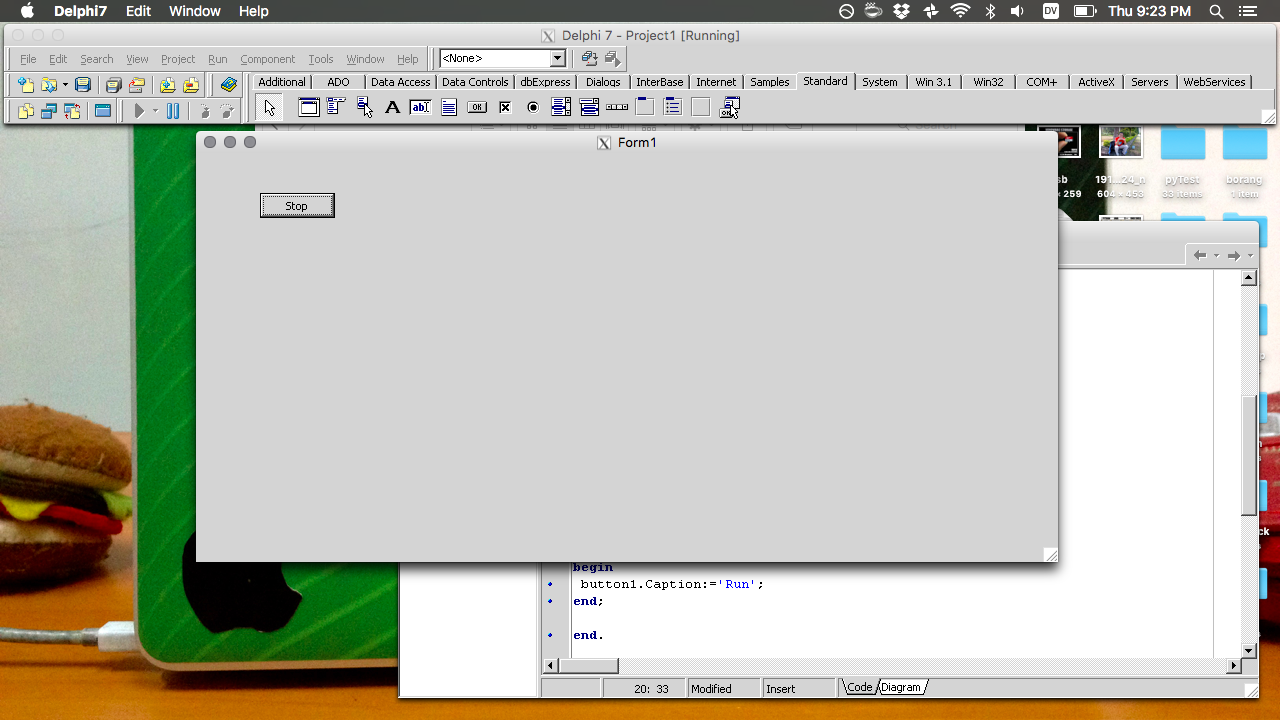Screen dimensions: 1280x720
Task: Select the Panel component icon
Action: (701, 107)
